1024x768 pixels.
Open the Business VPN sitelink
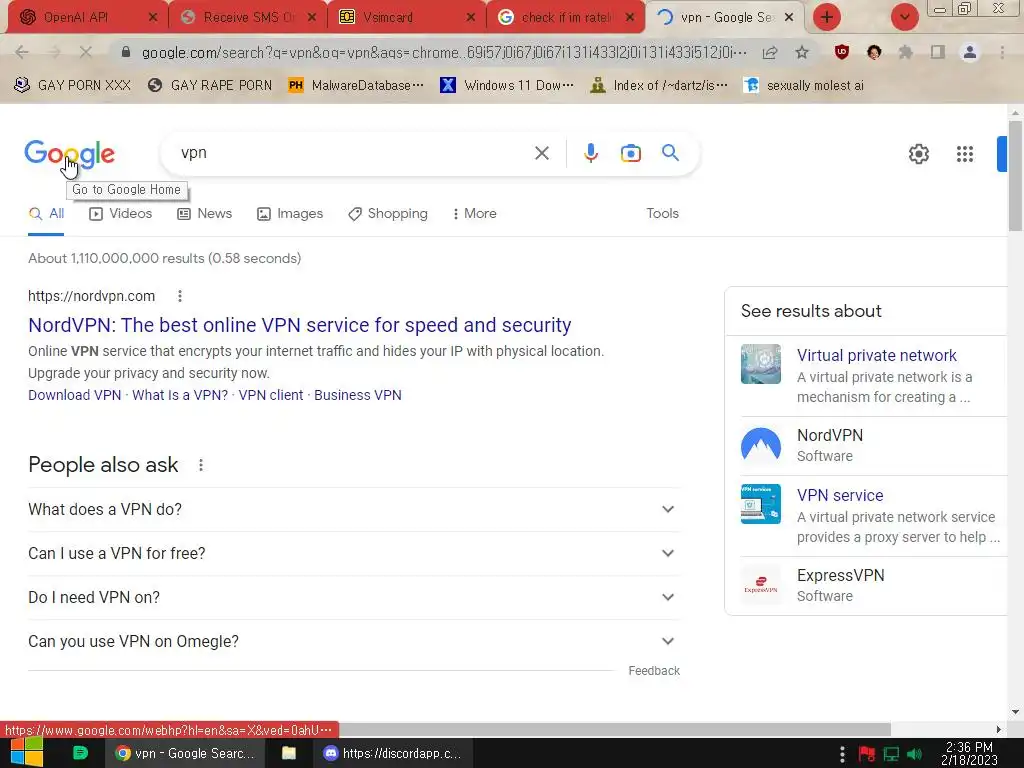click(x=358, y=395)
